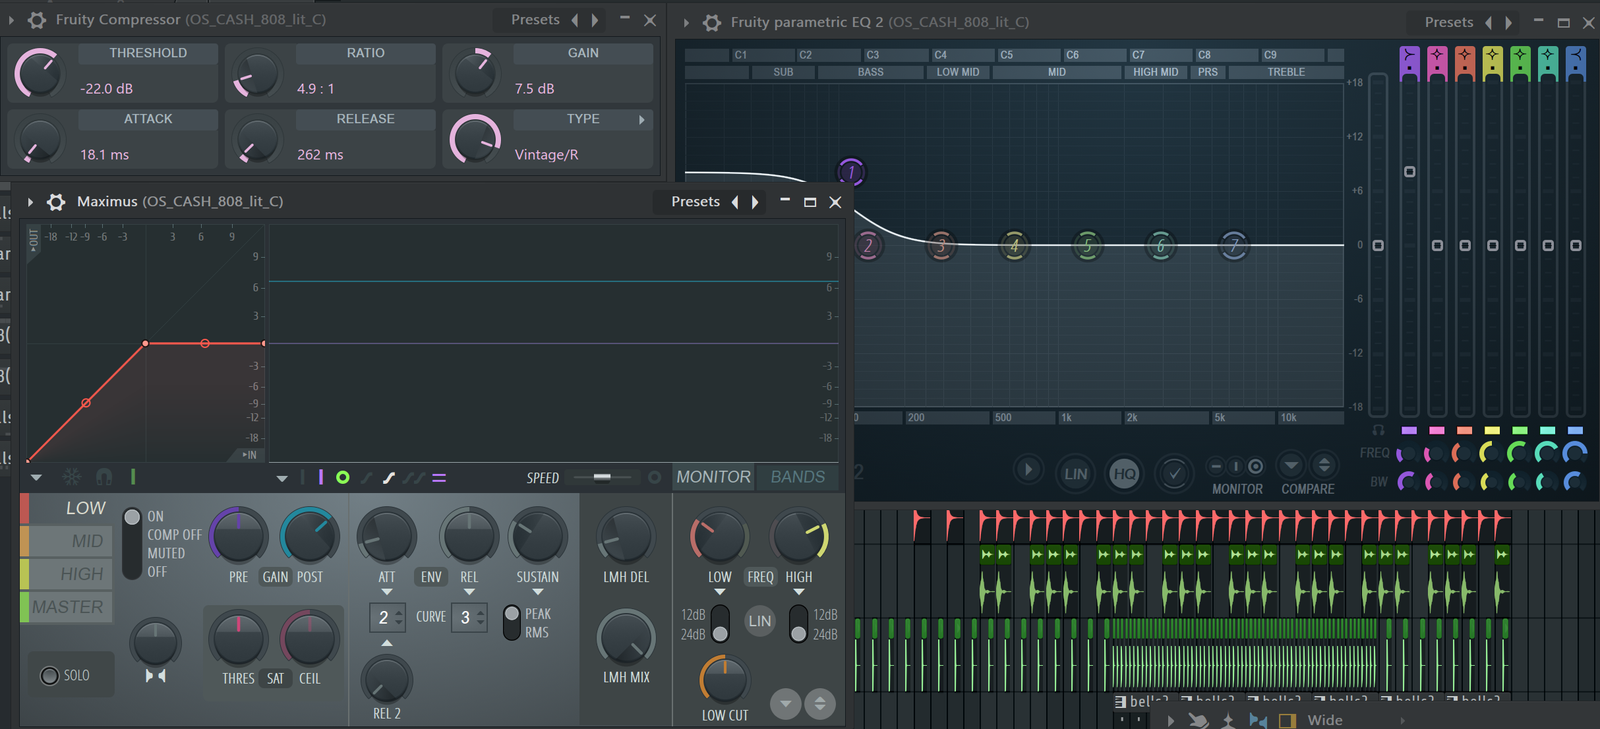
Task: Open Maximus plugin options gear icon
Action: click(x=57, y=202)
